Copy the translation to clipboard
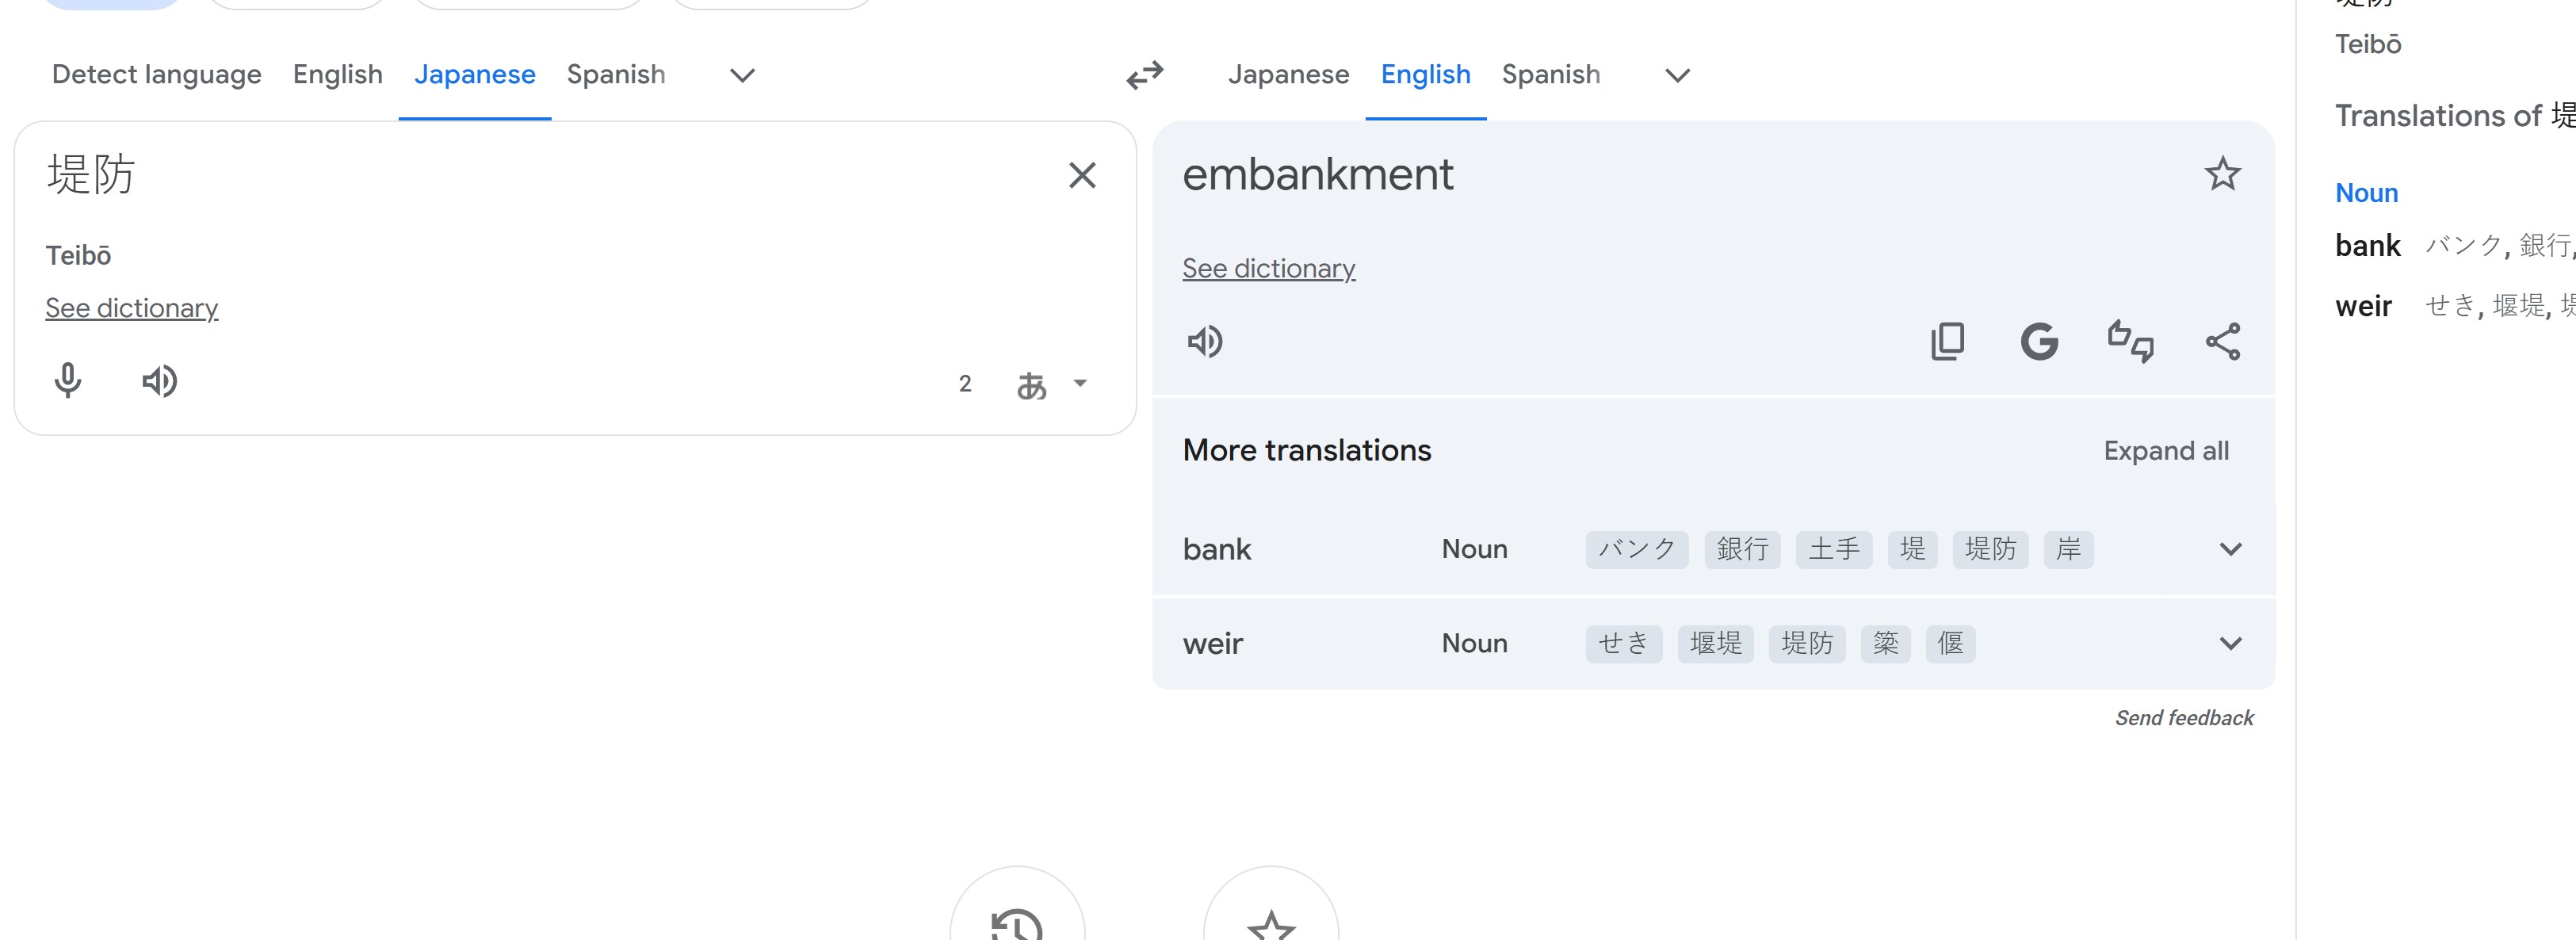This screenshot has height=940, width=2576. pyautogui.click(x=1947, y=342)
